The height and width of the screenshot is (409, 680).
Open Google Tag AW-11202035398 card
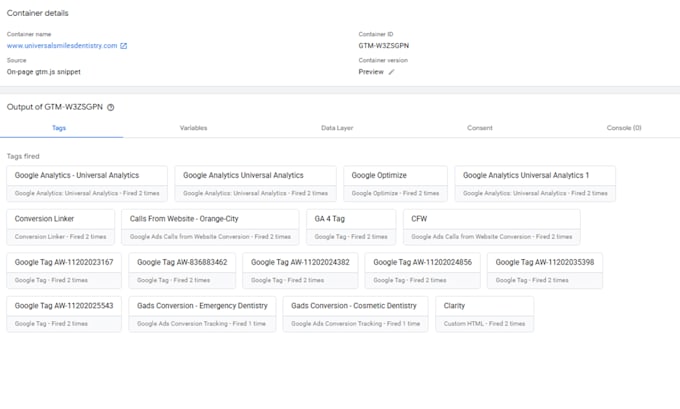545,271
